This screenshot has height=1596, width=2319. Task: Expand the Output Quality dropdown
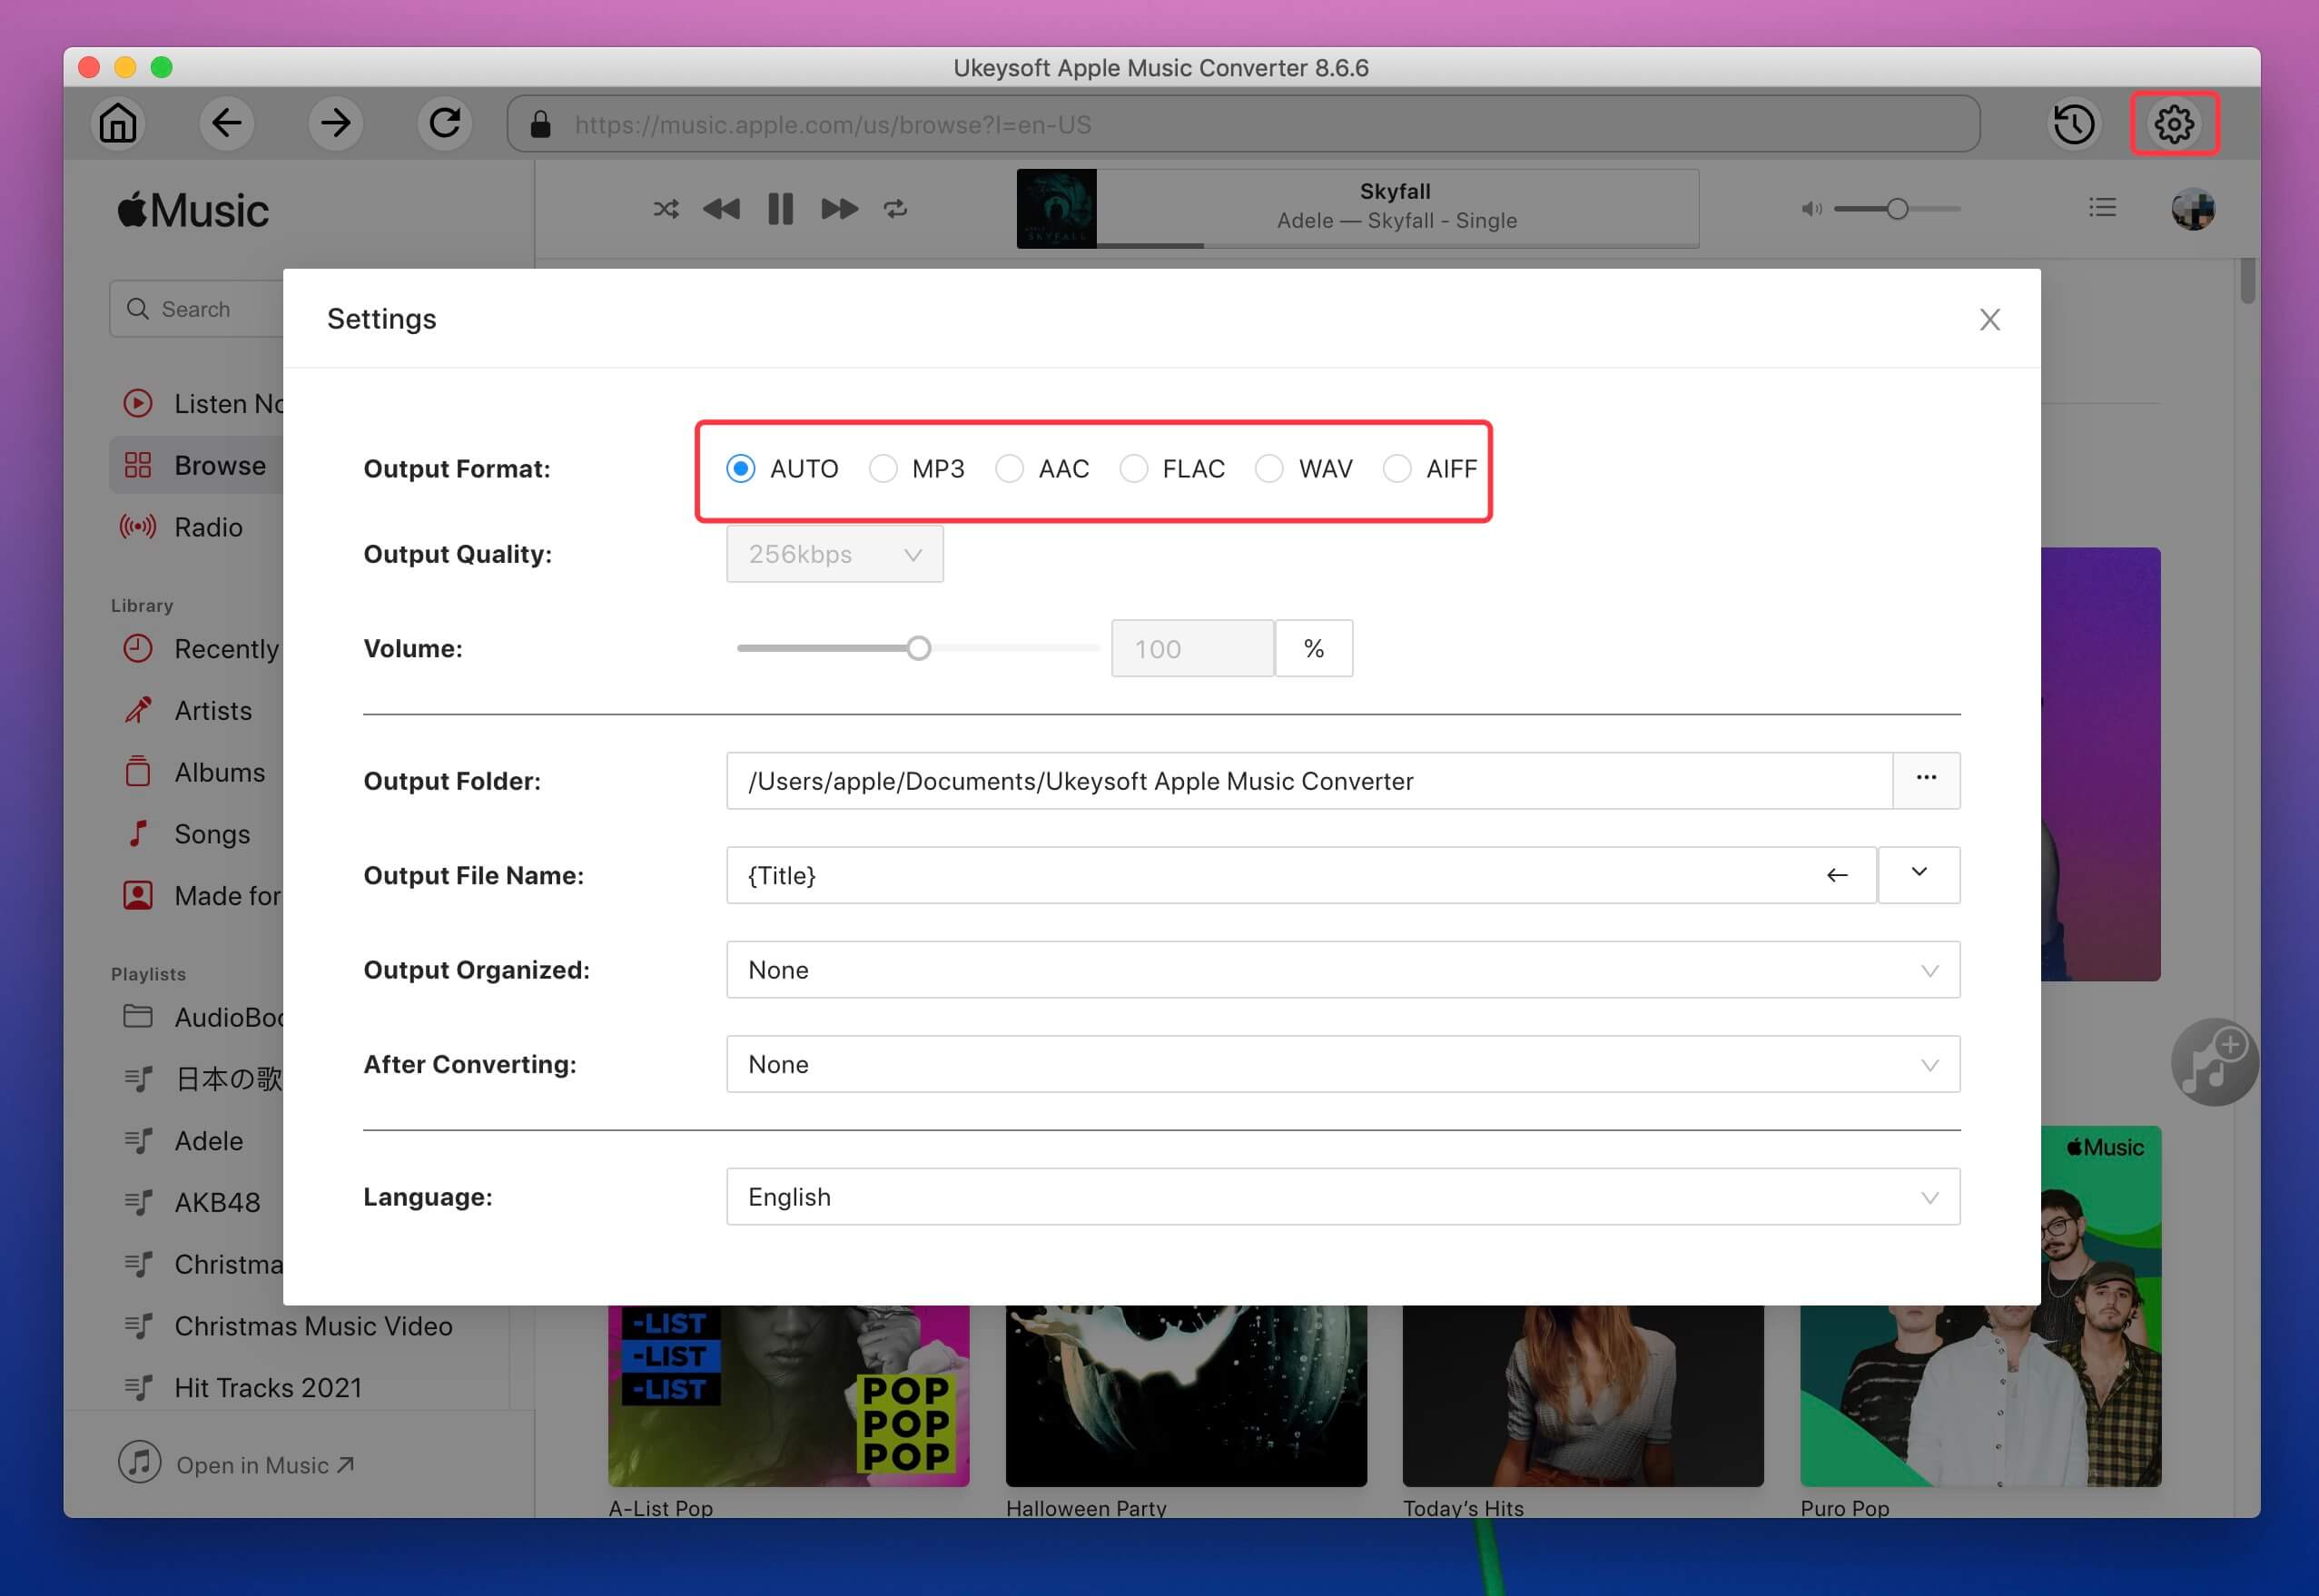click(x=834, y=553)
